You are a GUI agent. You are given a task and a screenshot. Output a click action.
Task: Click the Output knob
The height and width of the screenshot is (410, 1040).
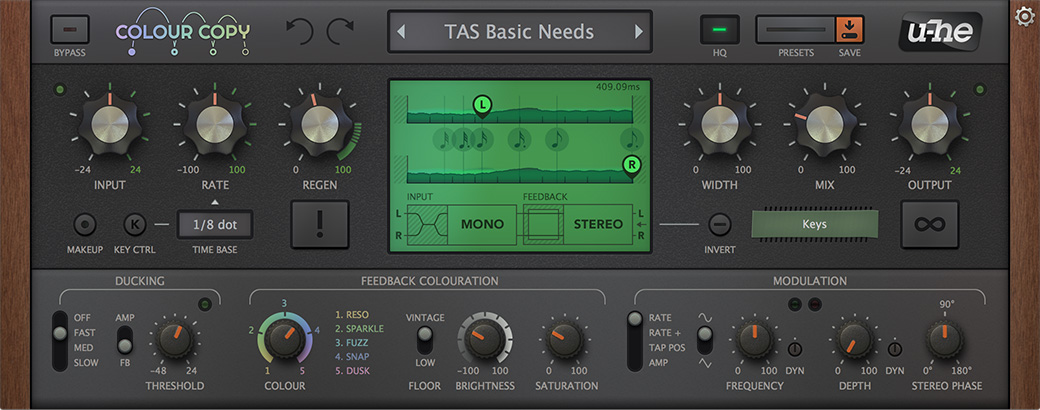930,124
